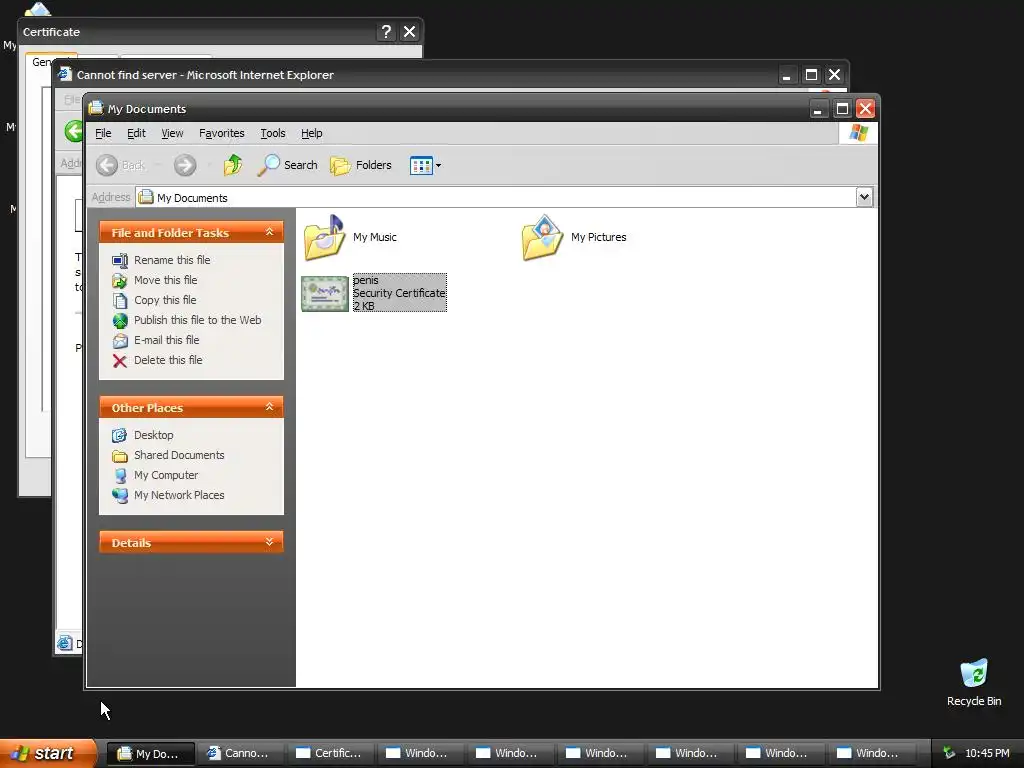Select the Security Certificate file thumbnail

point(325,293)
